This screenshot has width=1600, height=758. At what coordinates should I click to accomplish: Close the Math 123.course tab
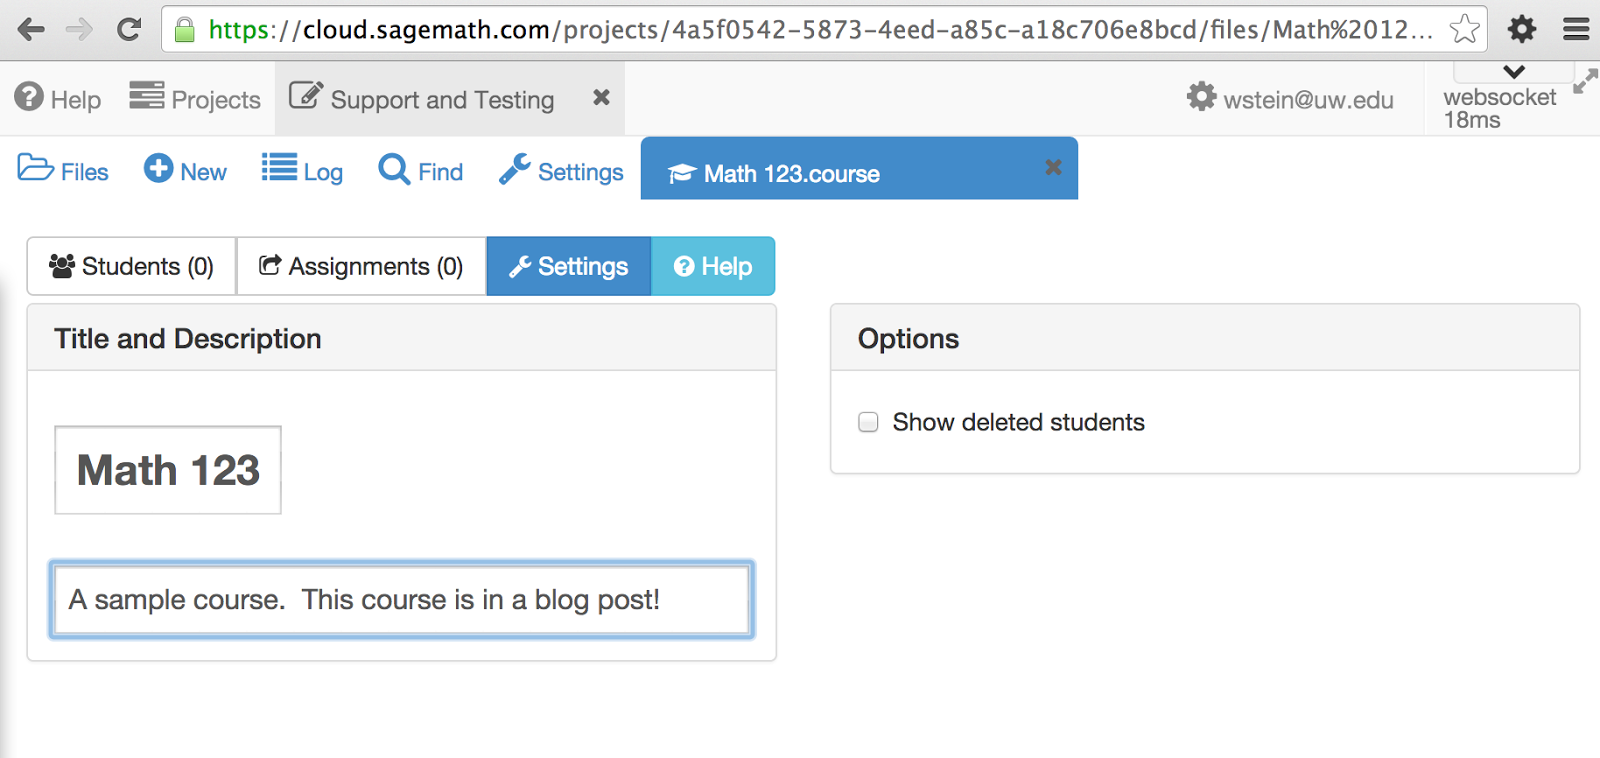[1053, 167]
